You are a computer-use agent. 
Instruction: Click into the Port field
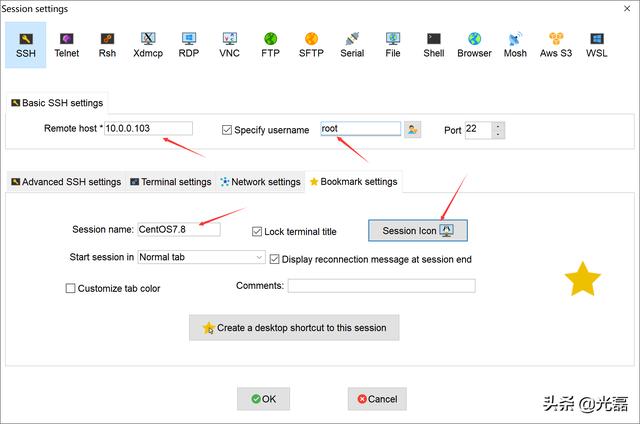478,130
